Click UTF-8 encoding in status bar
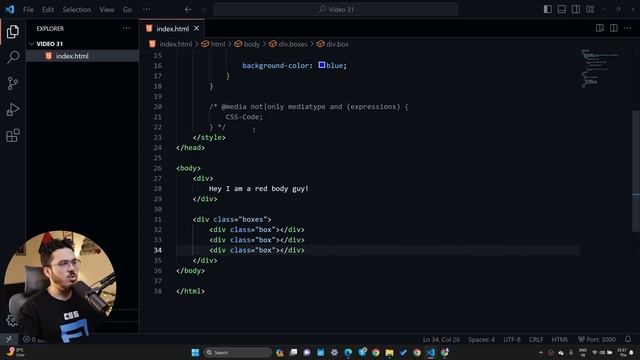 coord(511,340)
